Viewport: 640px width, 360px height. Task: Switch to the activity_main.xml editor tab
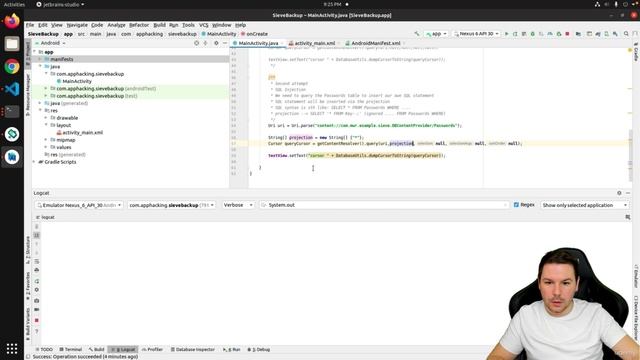(x=314, y=43)
